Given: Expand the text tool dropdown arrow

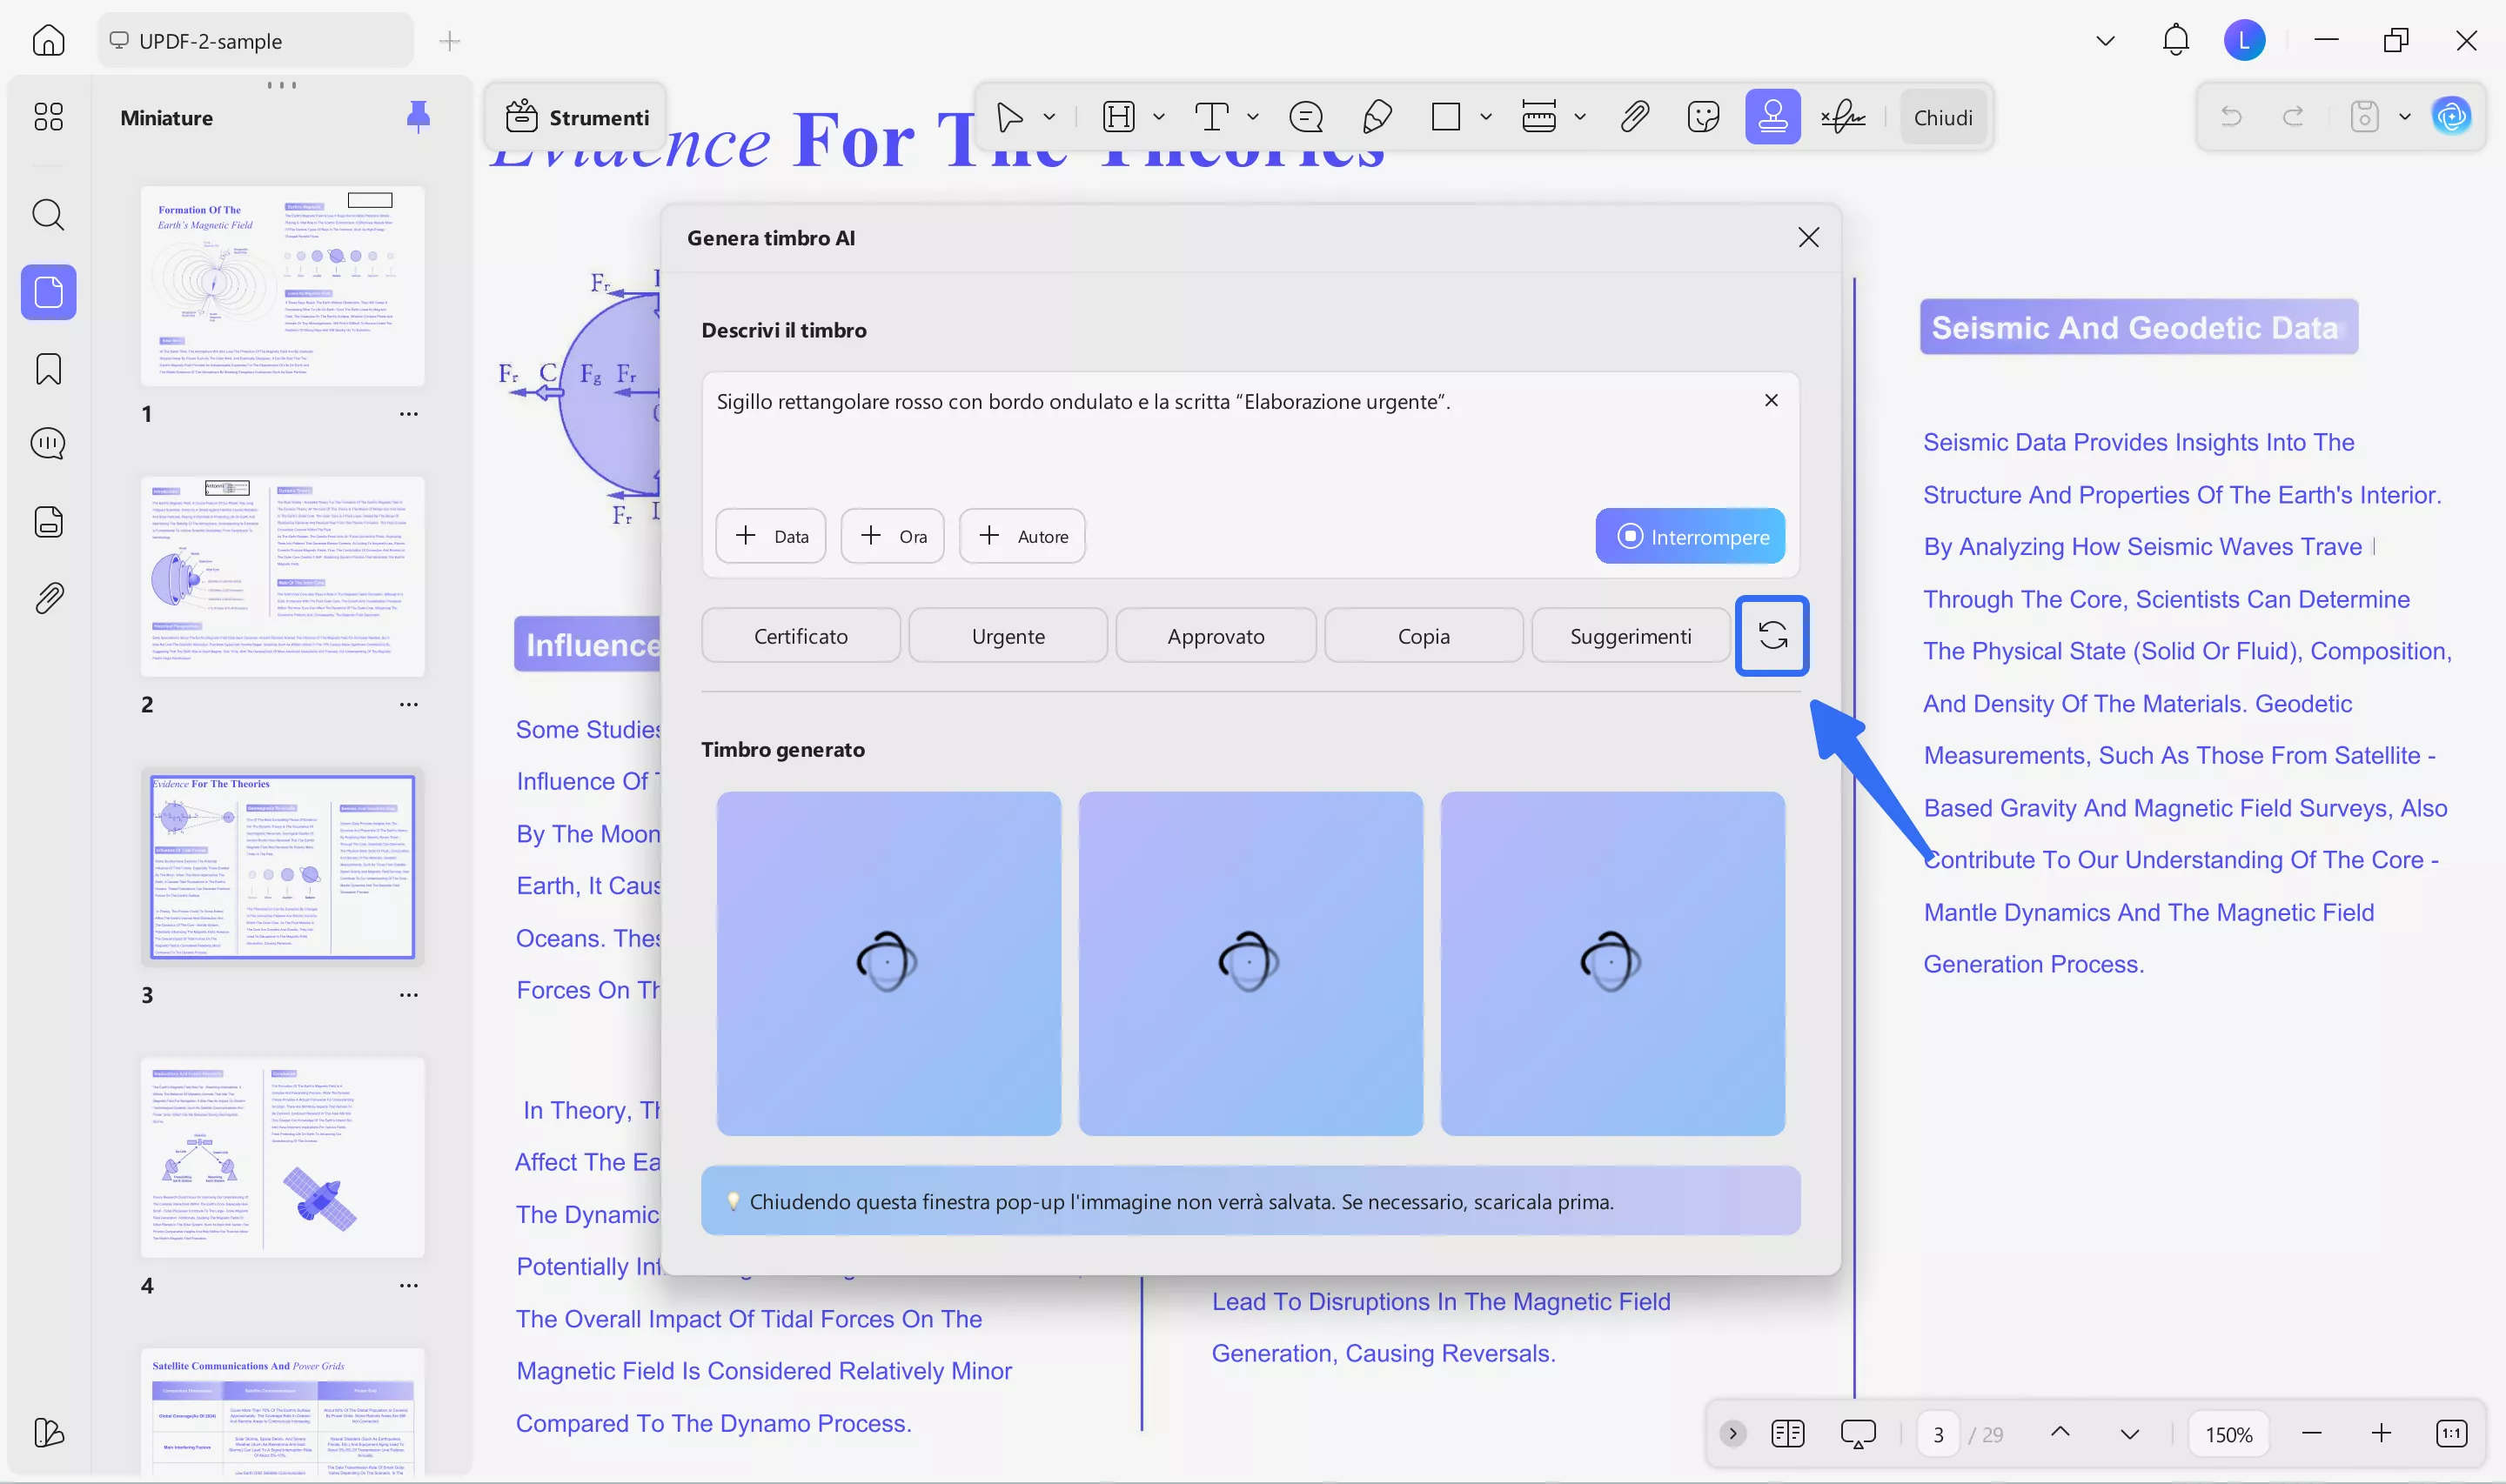Looking at the screenshot, I should point(1253,117).
